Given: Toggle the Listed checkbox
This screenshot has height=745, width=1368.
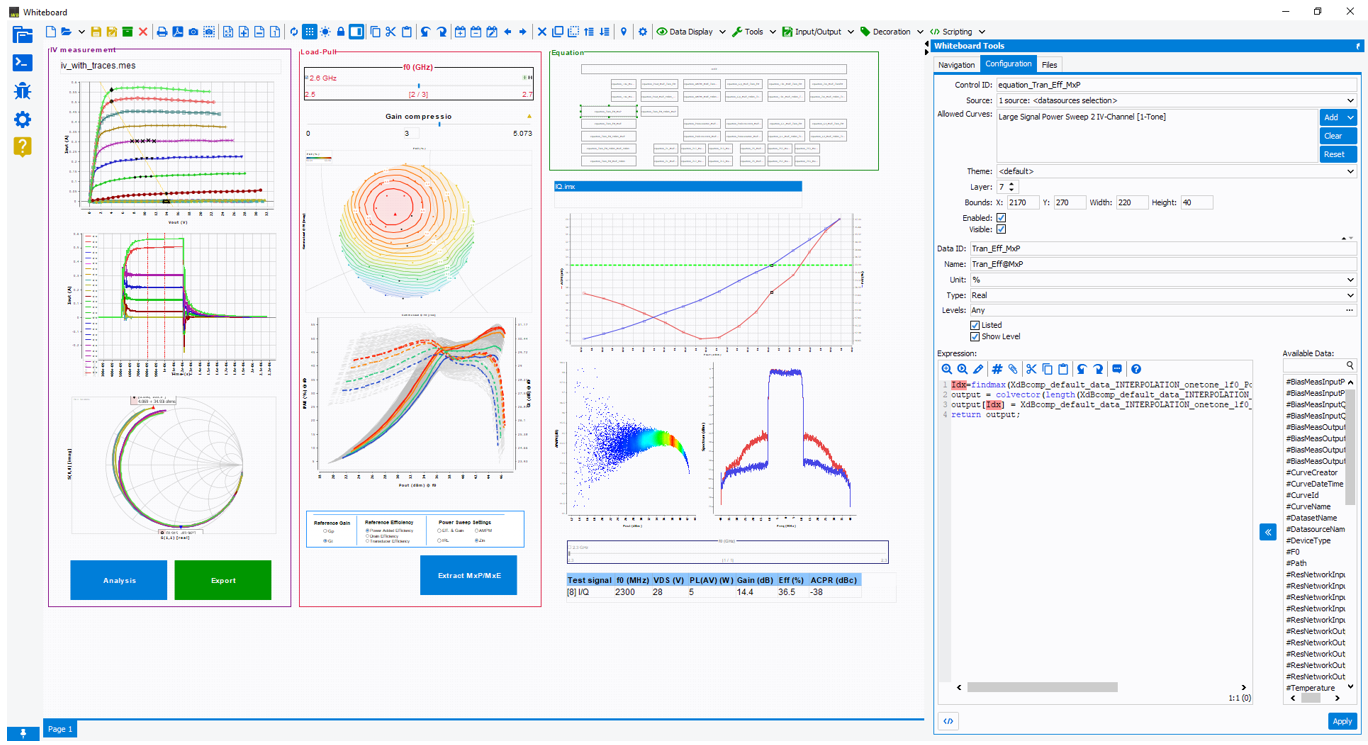Looking at the screenshot, I should tap(975, 325).
